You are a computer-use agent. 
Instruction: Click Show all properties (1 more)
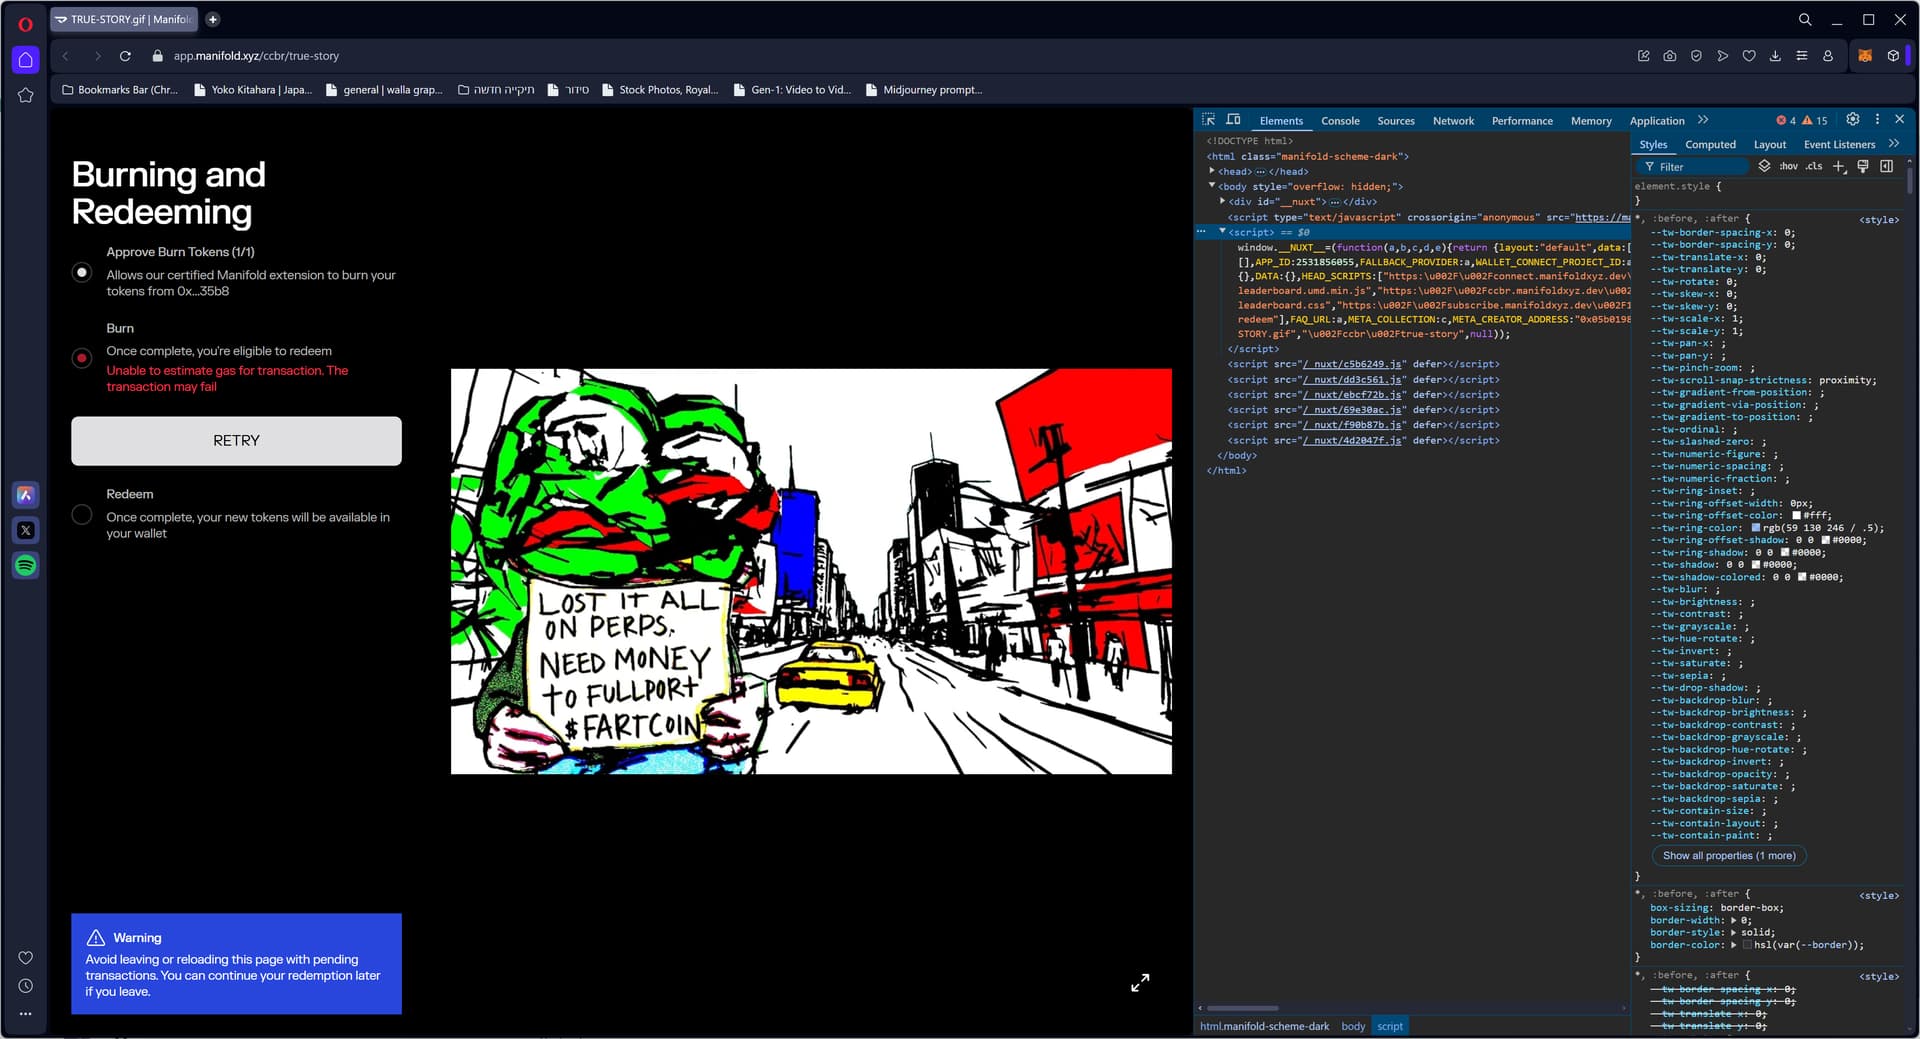(1729, 856)
